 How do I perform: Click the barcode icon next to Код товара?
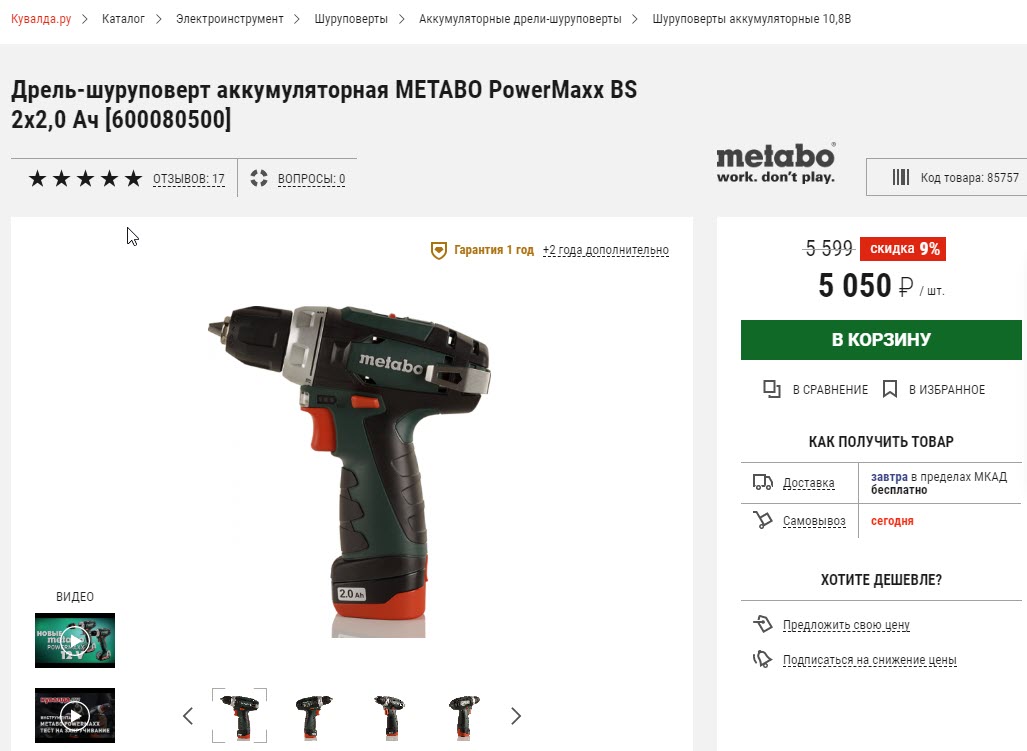901,177
